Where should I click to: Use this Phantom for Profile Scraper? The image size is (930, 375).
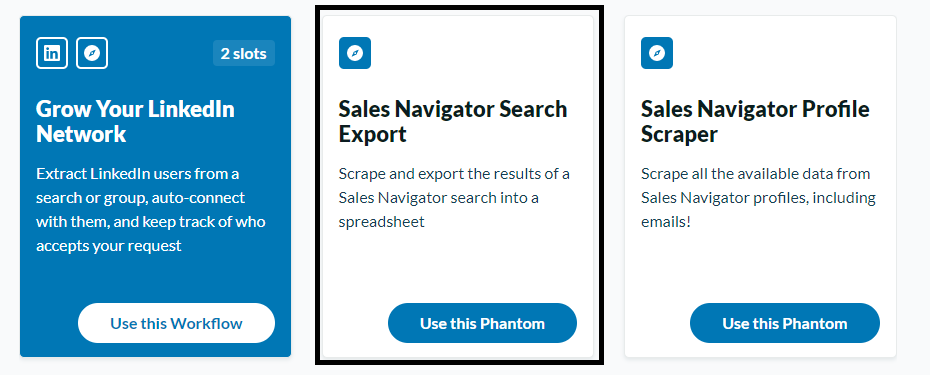tap(785, 323)
